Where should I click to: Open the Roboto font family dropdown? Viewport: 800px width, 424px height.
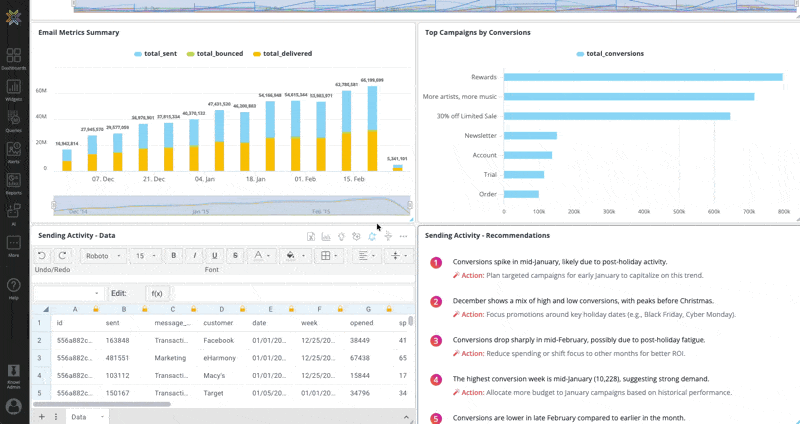[x=102, y=256]
